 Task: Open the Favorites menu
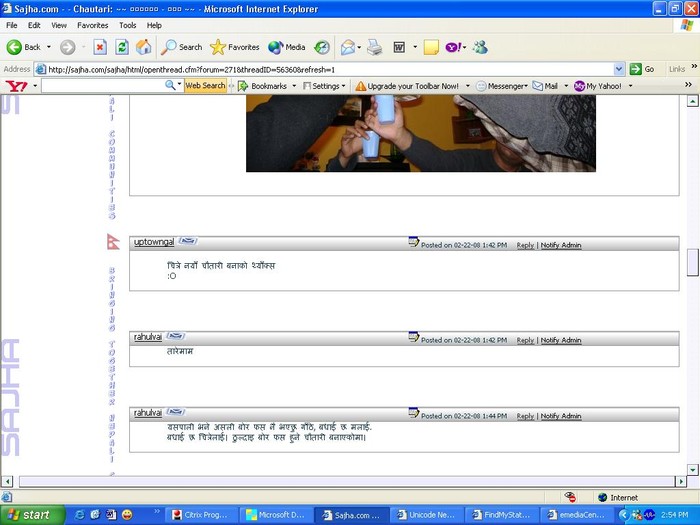(93, 25)
